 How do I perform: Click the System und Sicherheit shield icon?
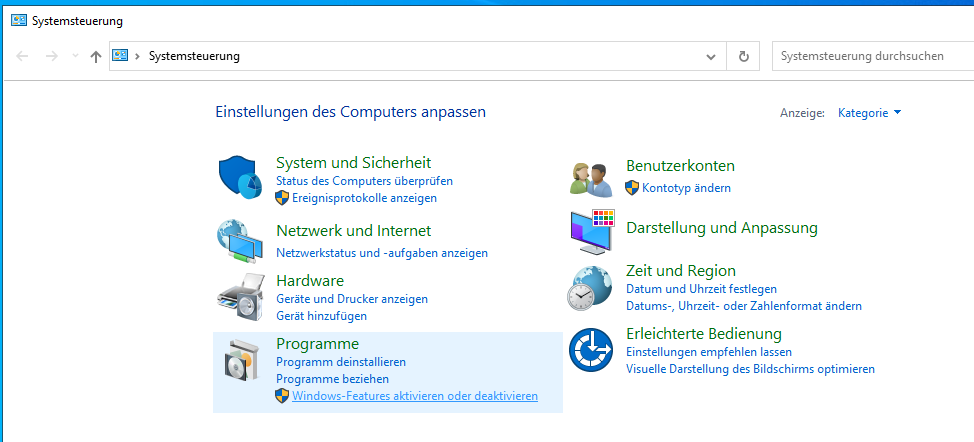pyautogui.click(x=240, y=178)
